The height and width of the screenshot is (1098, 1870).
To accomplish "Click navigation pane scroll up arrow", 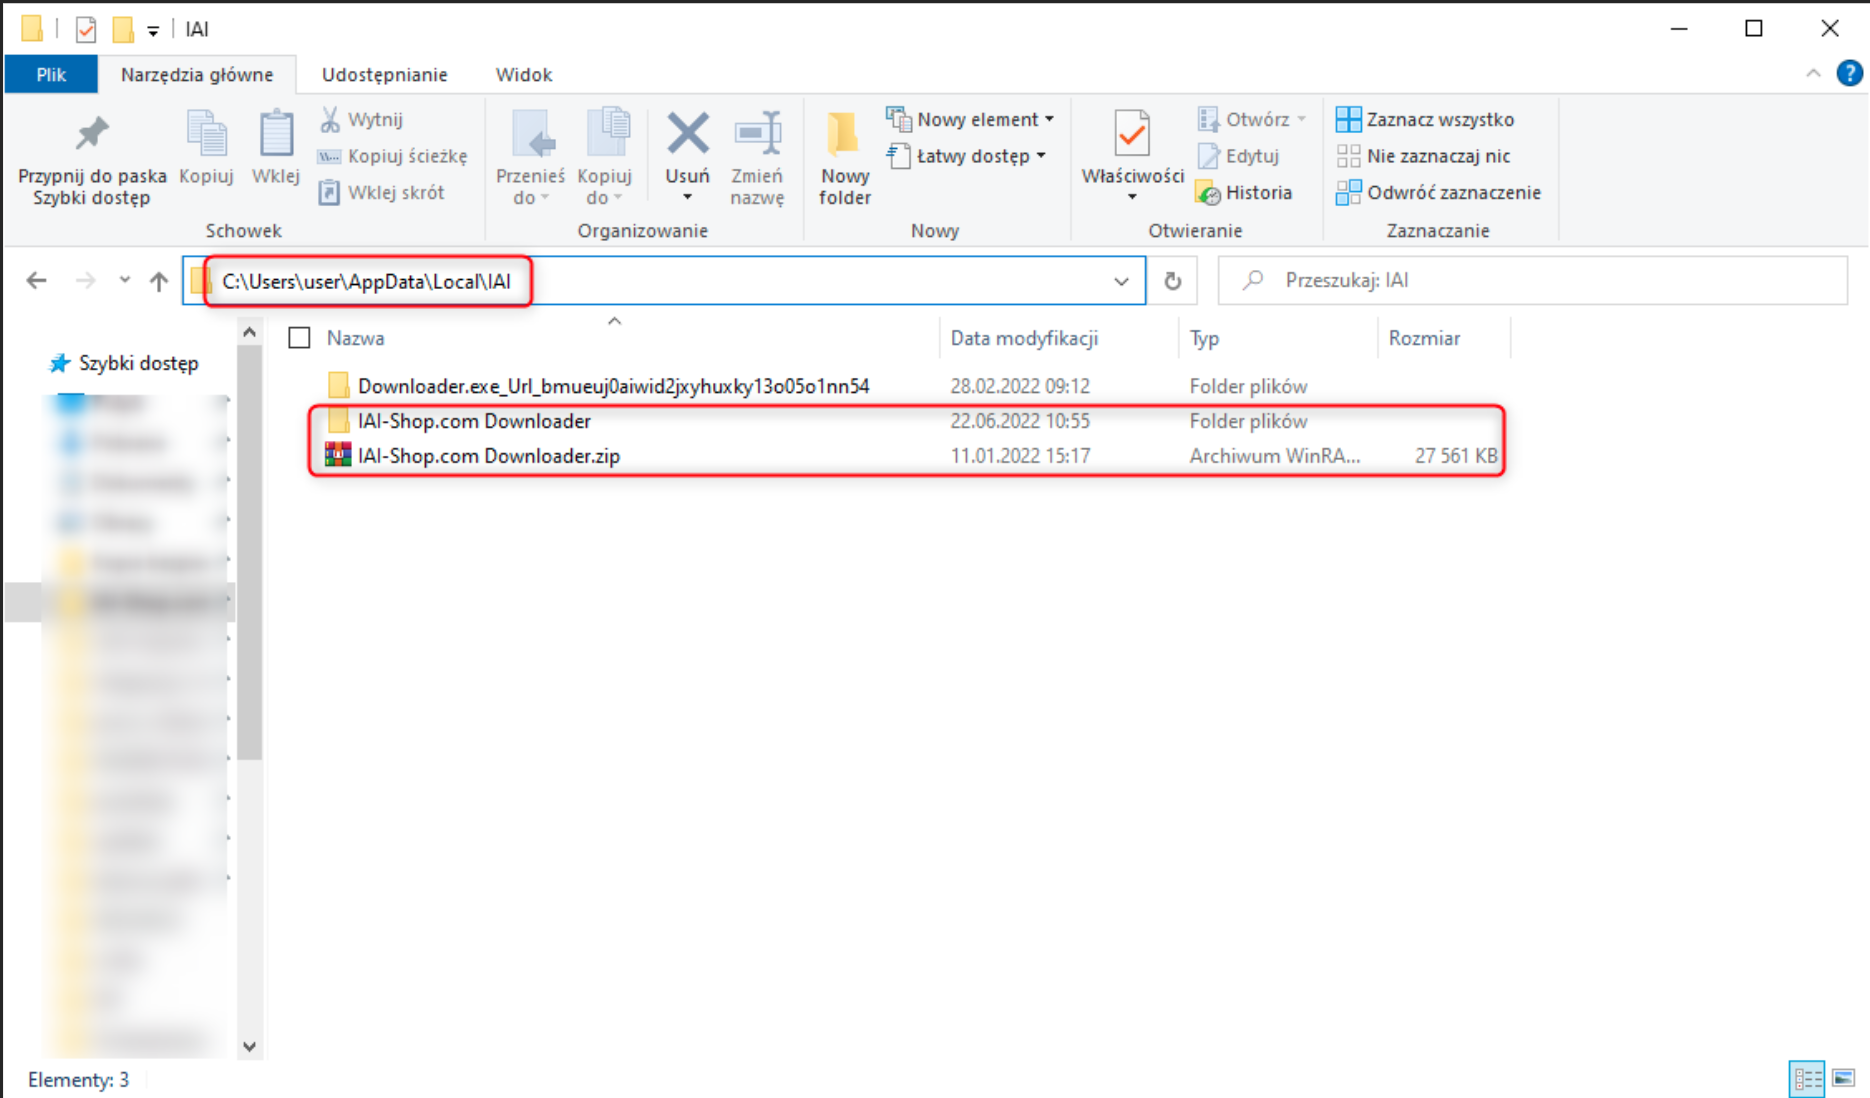I will (x=250, y=331).
